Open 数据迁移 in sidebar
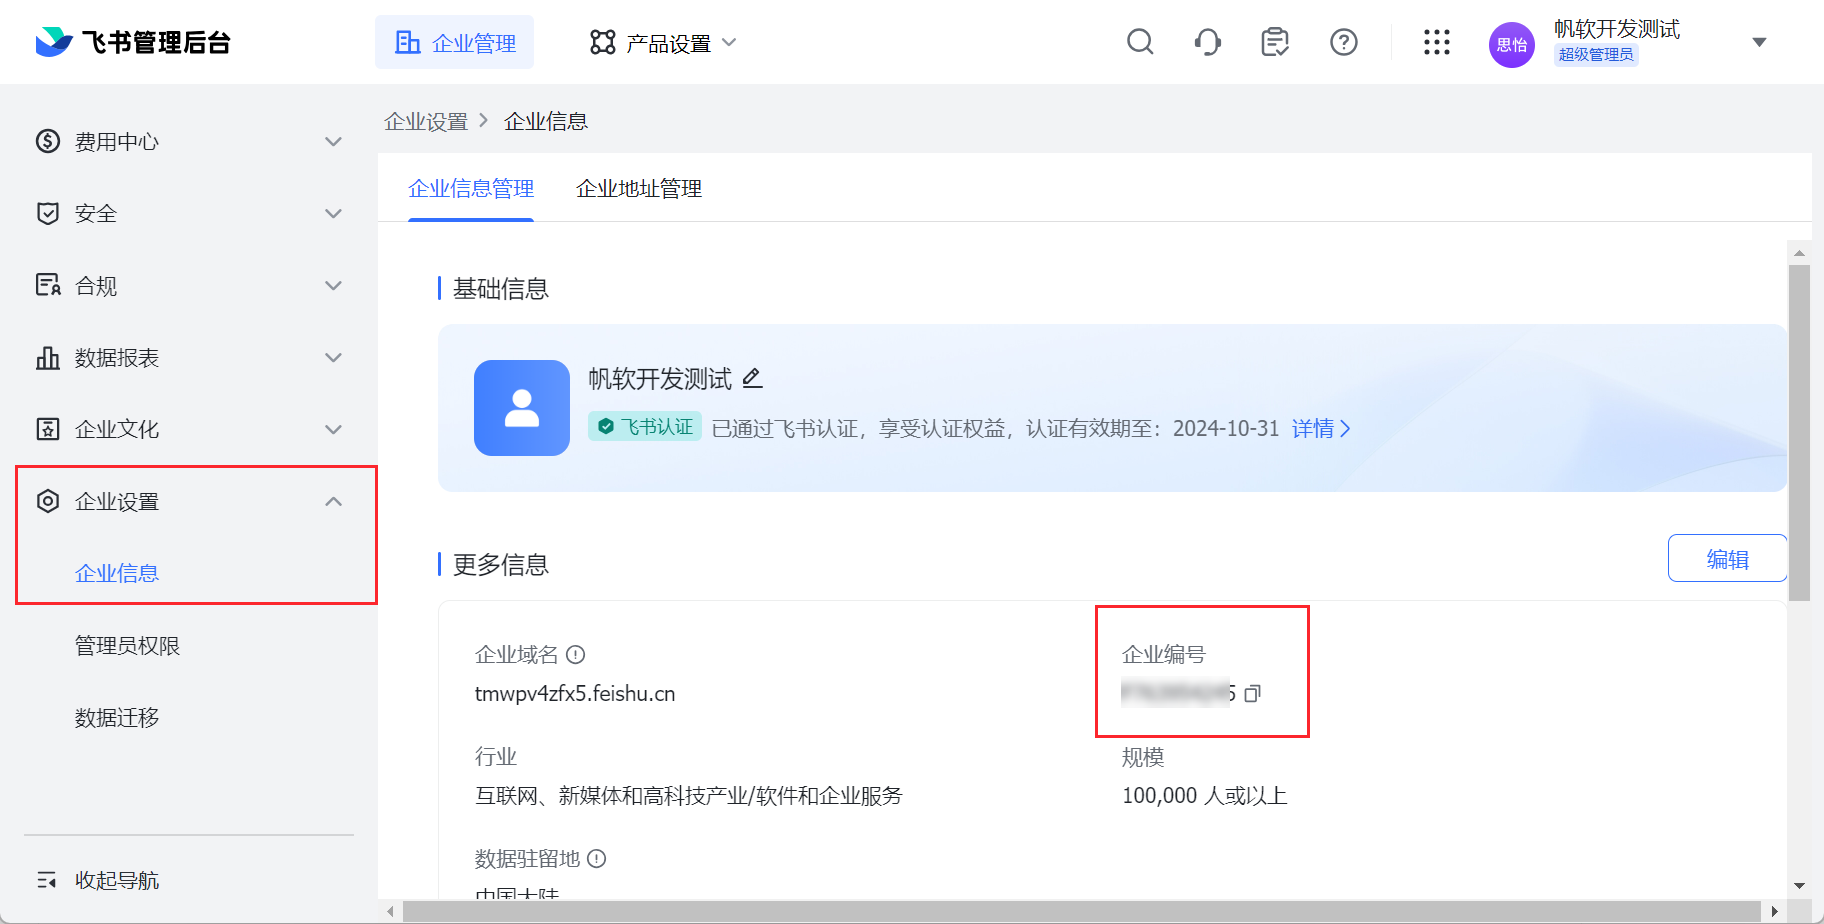 click(x=117, y=717)
